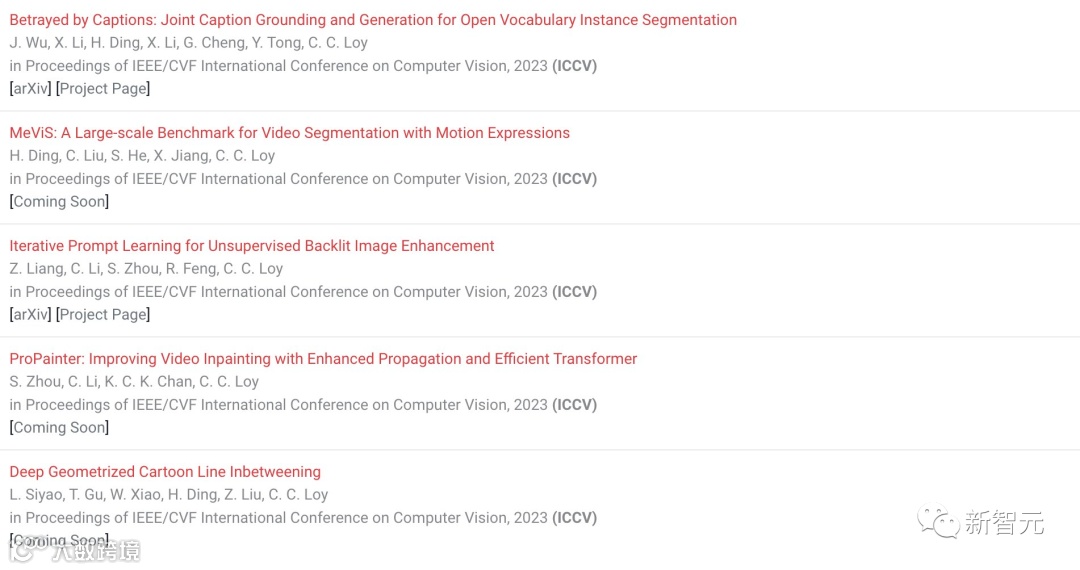Click the author list L. Siyao, T. Gu
The image size is (1080, 570).
coord(168,494)
